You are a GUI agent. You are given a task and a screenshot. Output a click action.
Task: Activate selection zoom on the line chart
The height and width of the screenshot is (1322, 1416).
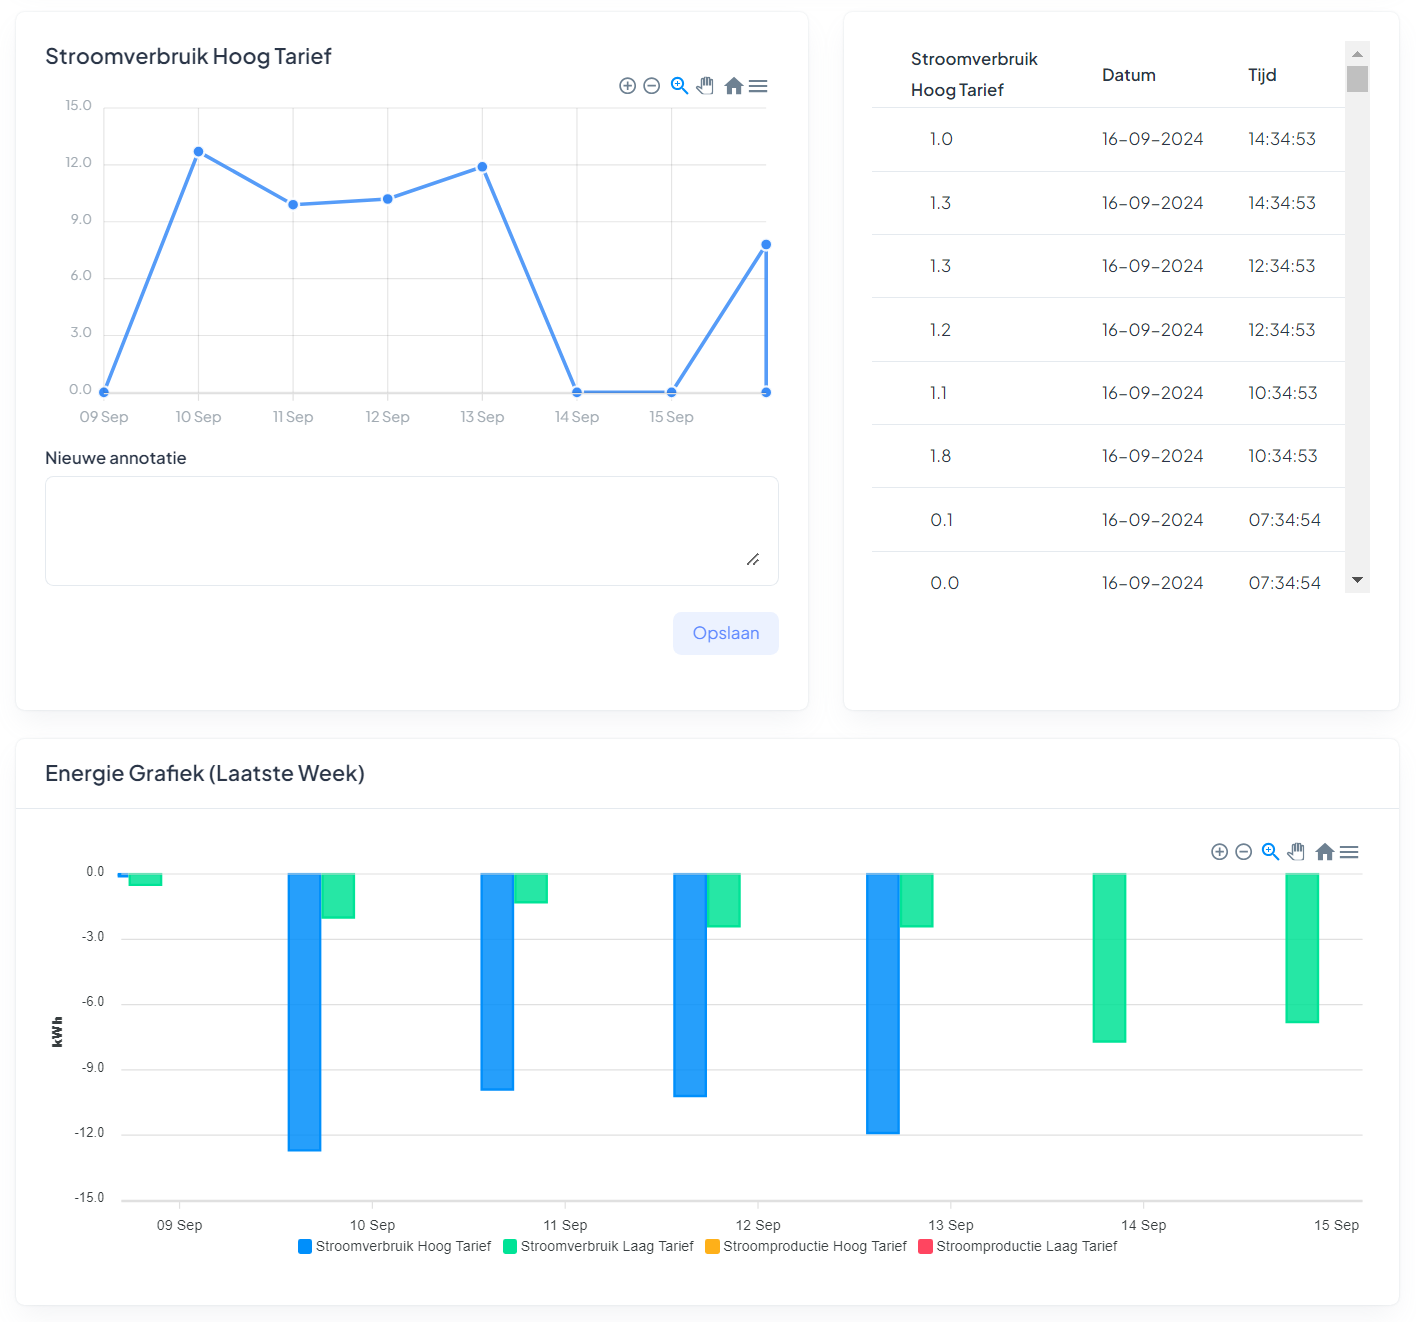[679, 86]
